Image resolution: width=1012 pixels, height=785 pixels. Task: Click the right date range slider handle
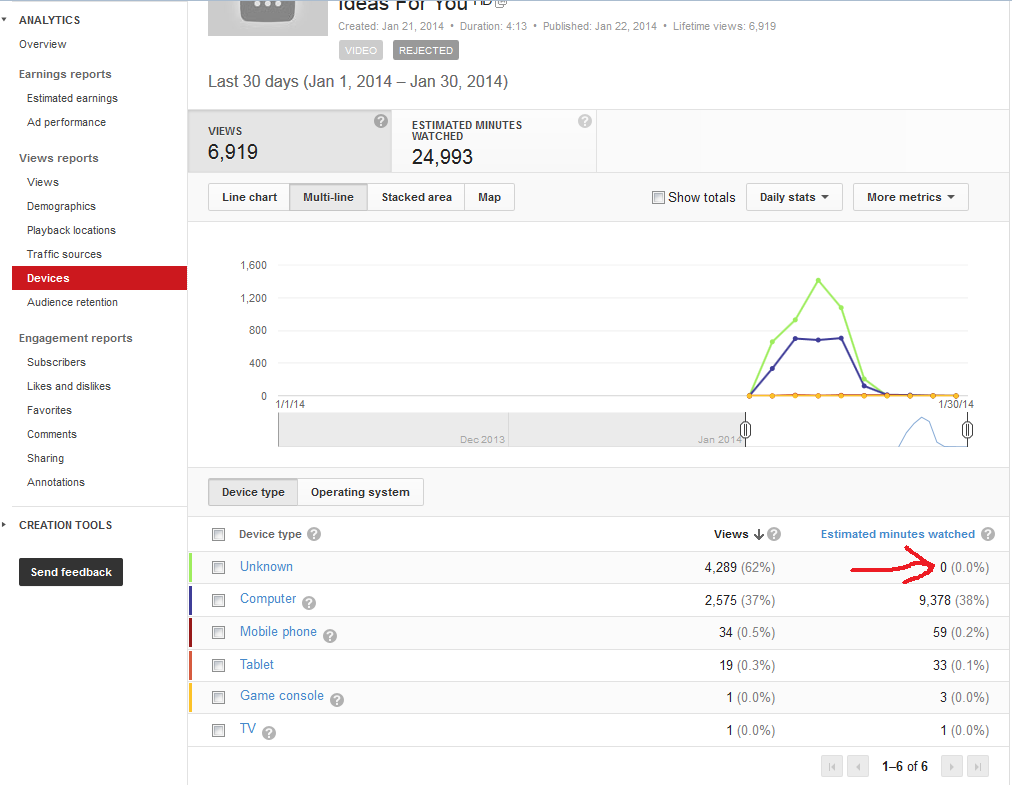[x=967, y=429]
